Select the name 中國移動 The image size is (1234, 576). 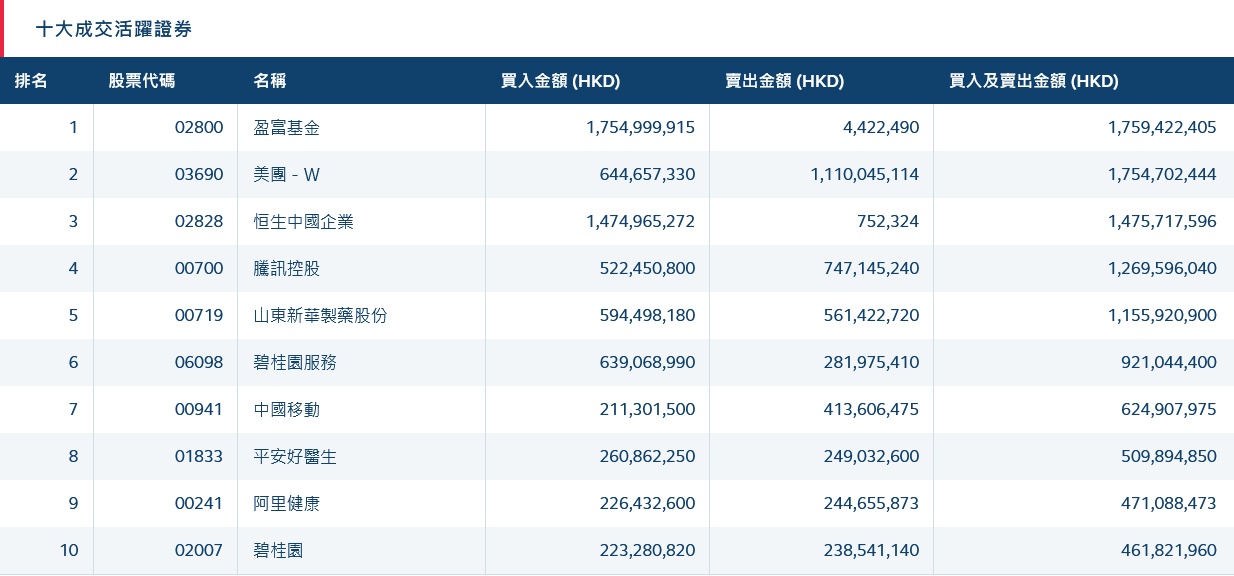(x=287, y=410)
